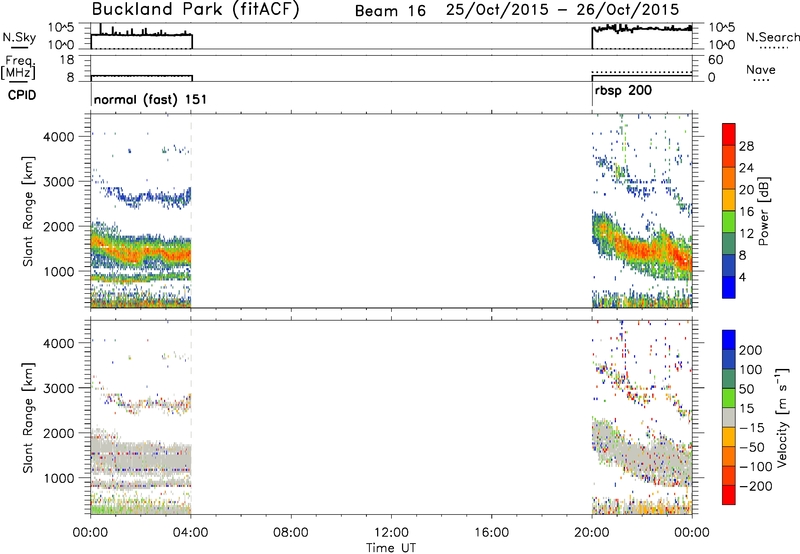Screen dimensions: 800x554
Task: Click the yellow segment of the Power colour bar
Action: [729, 199]
